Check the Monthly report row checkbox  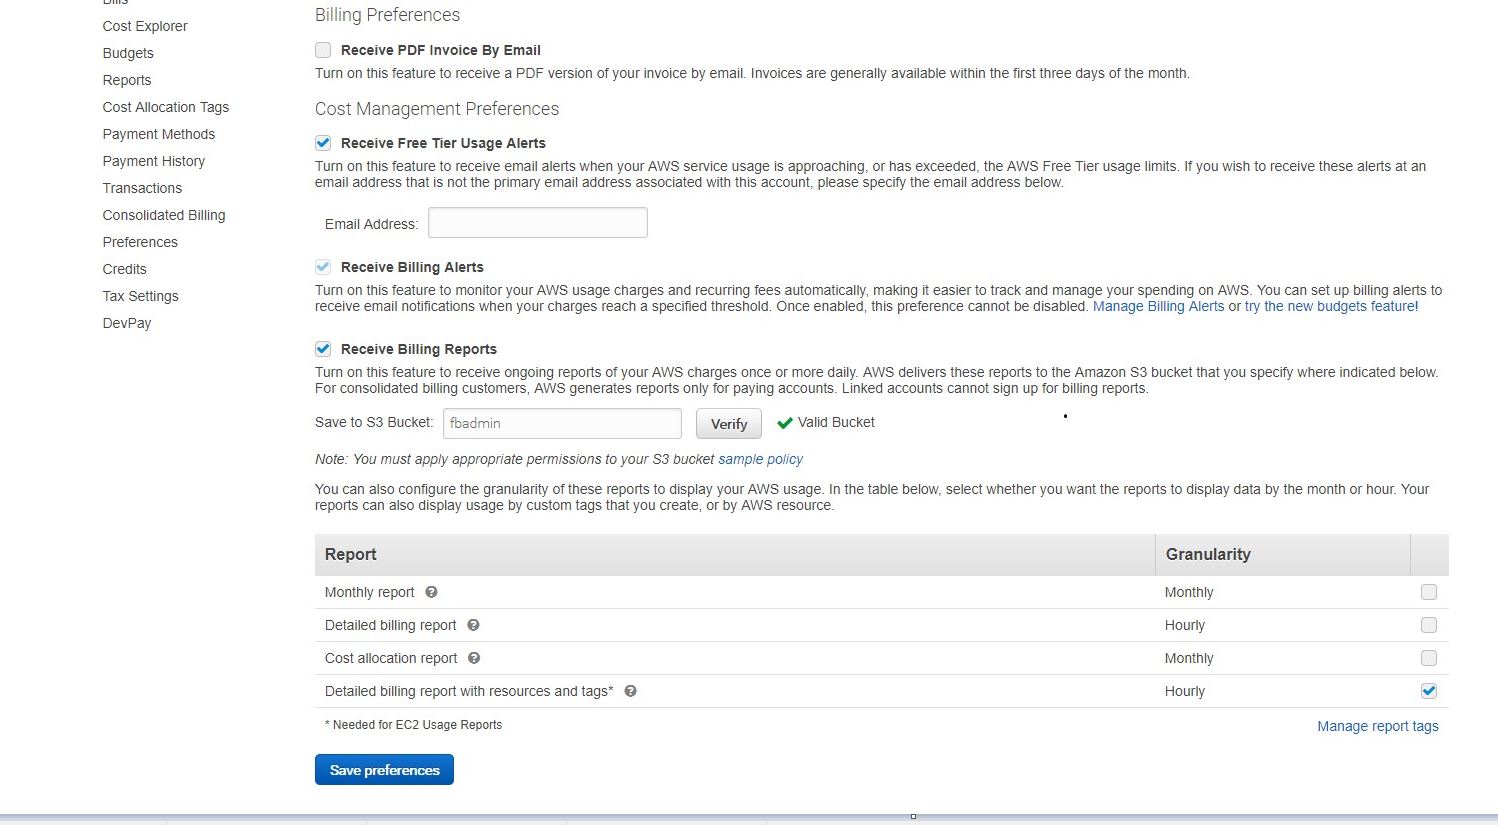(x=1429, y=592)
